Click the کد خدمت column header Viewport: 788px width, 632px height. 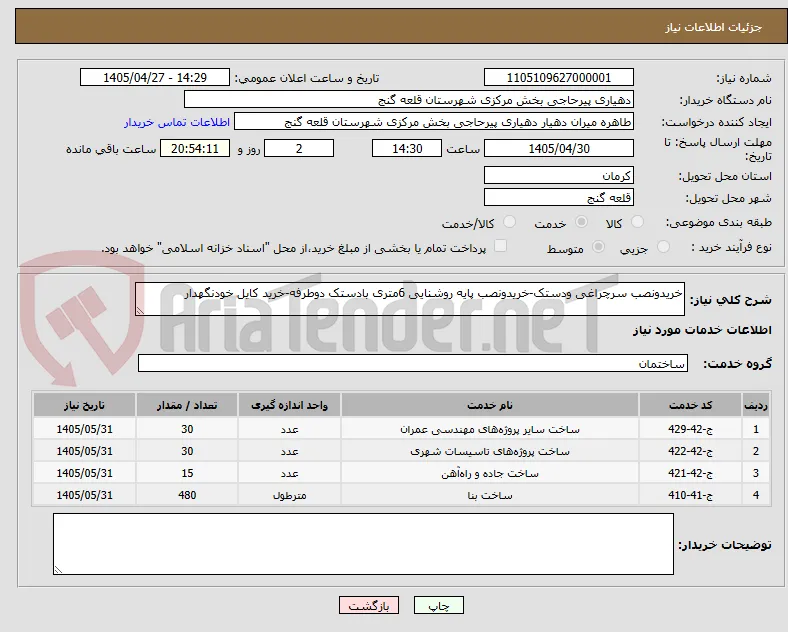click(x=691, y=405)
